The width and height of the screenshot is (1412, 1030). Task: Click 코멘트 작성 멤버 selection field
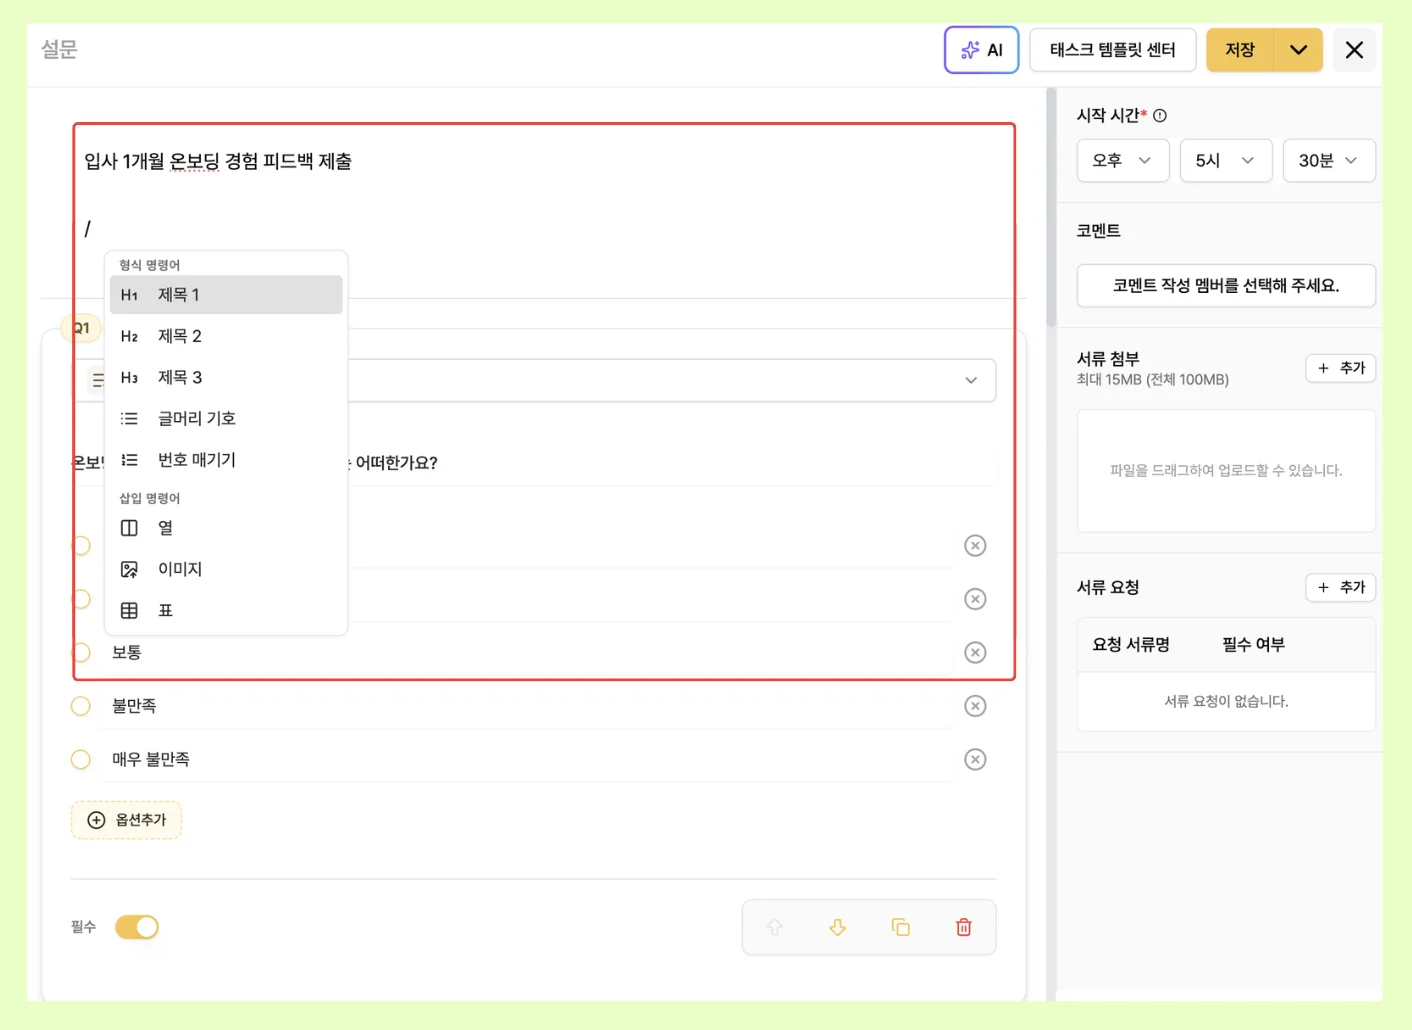tap(1225, 286)
